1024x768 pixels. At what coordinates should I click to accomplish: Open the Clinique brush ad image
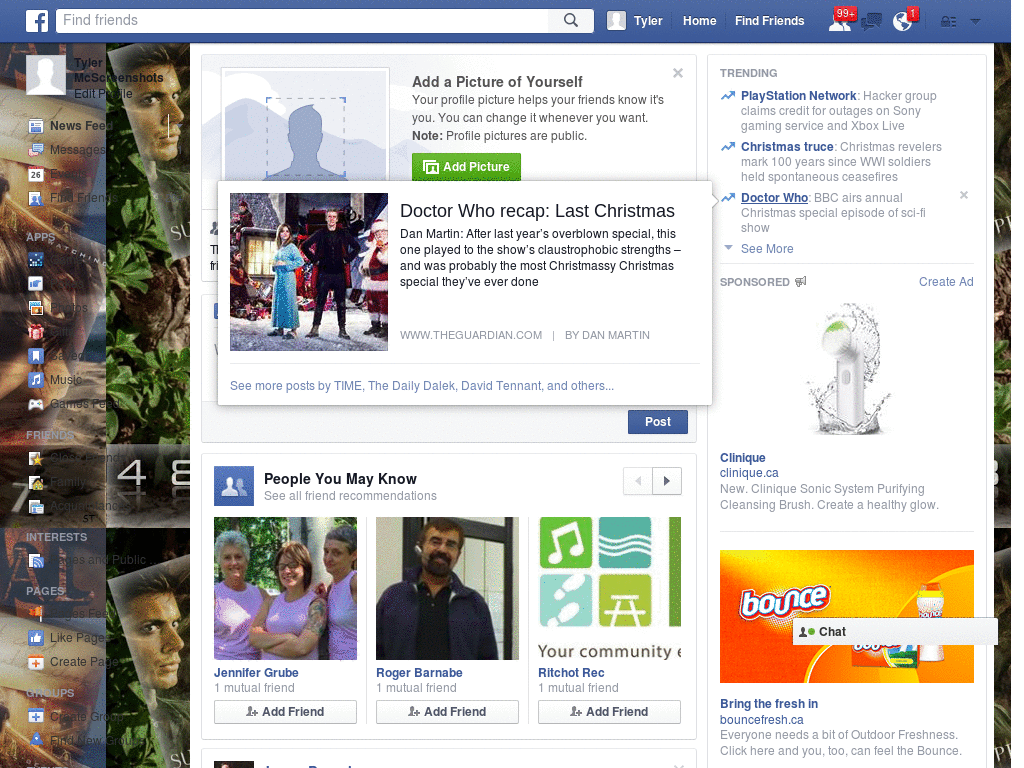[846, 369]
